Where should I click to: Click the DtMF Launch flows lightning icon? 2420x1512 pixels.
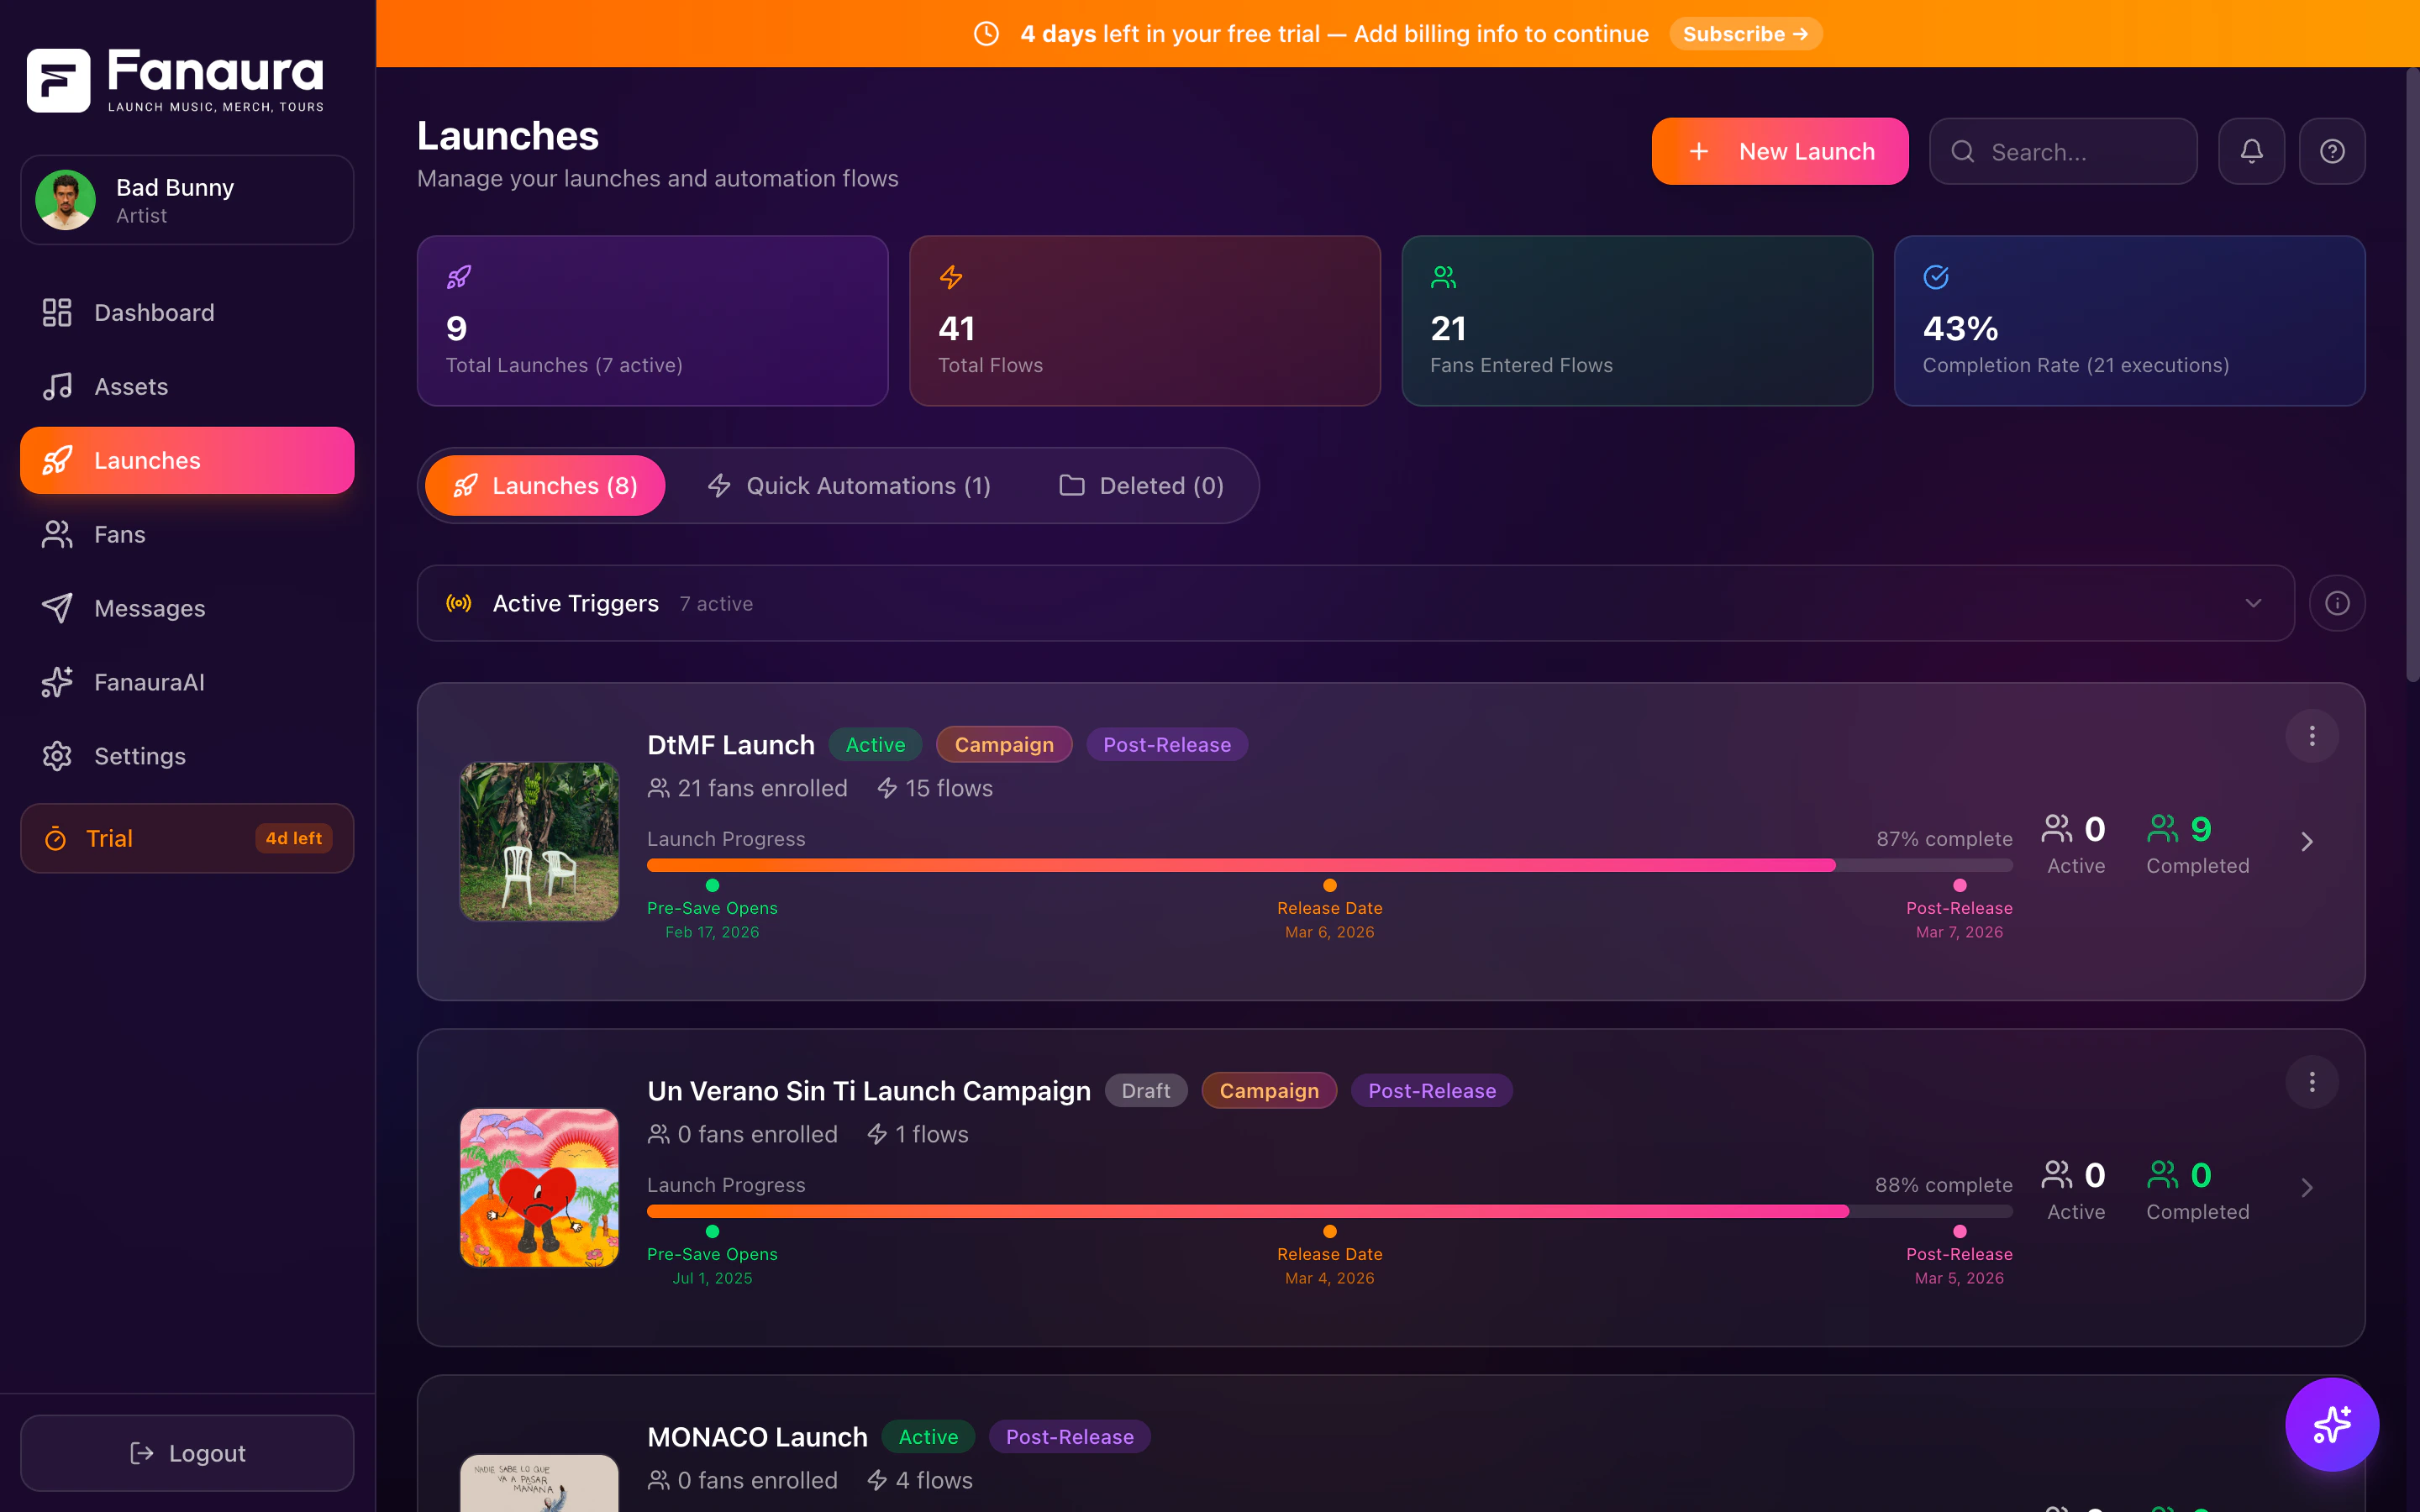tap(887, 788)
